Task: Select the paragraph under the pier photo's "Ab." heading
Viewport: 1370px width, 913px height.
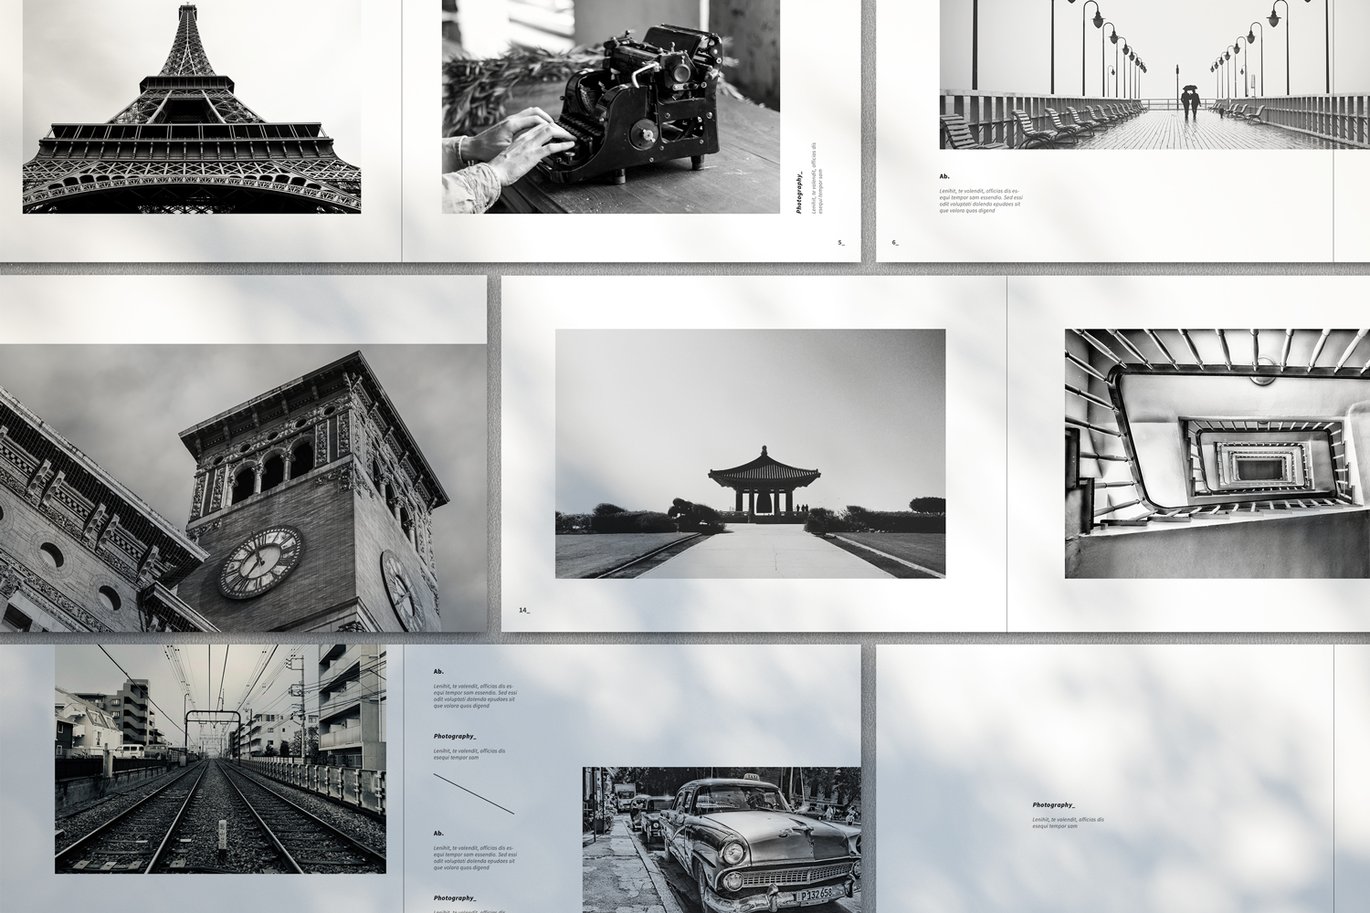Action: (x=981, y=200)
